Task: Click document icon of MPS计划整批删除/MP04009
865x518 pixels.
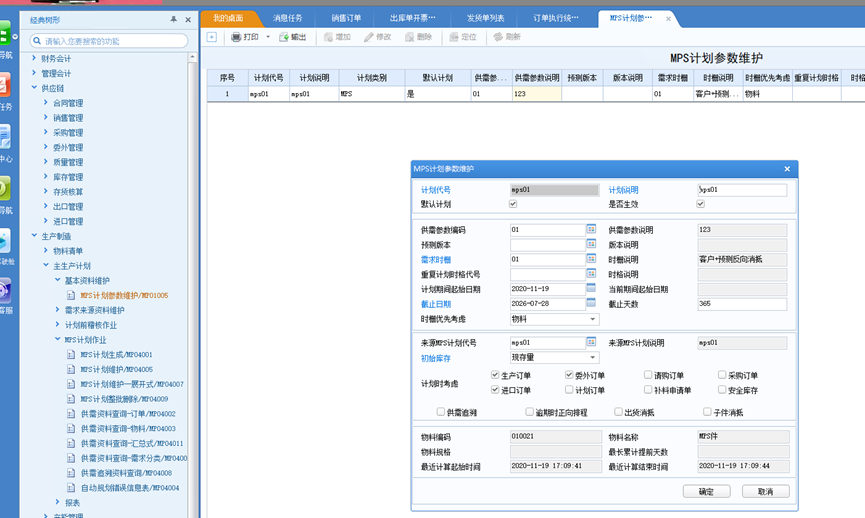Action: (71, 399)
